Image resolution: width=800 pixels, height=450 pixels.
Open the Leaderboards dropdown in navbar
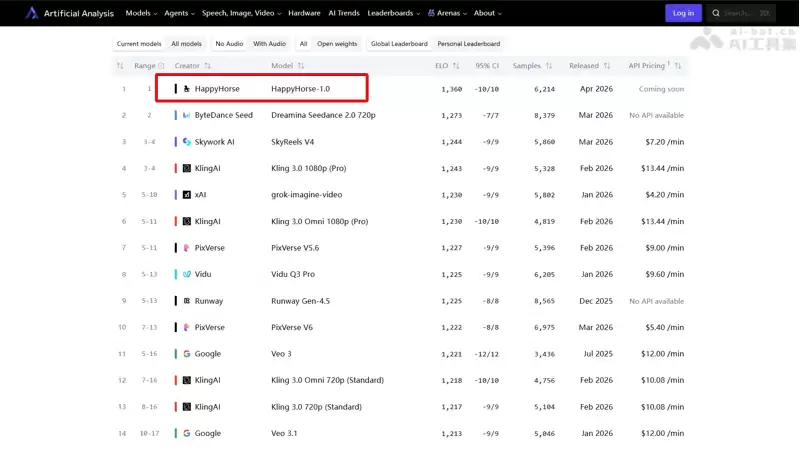click(393, 13)
